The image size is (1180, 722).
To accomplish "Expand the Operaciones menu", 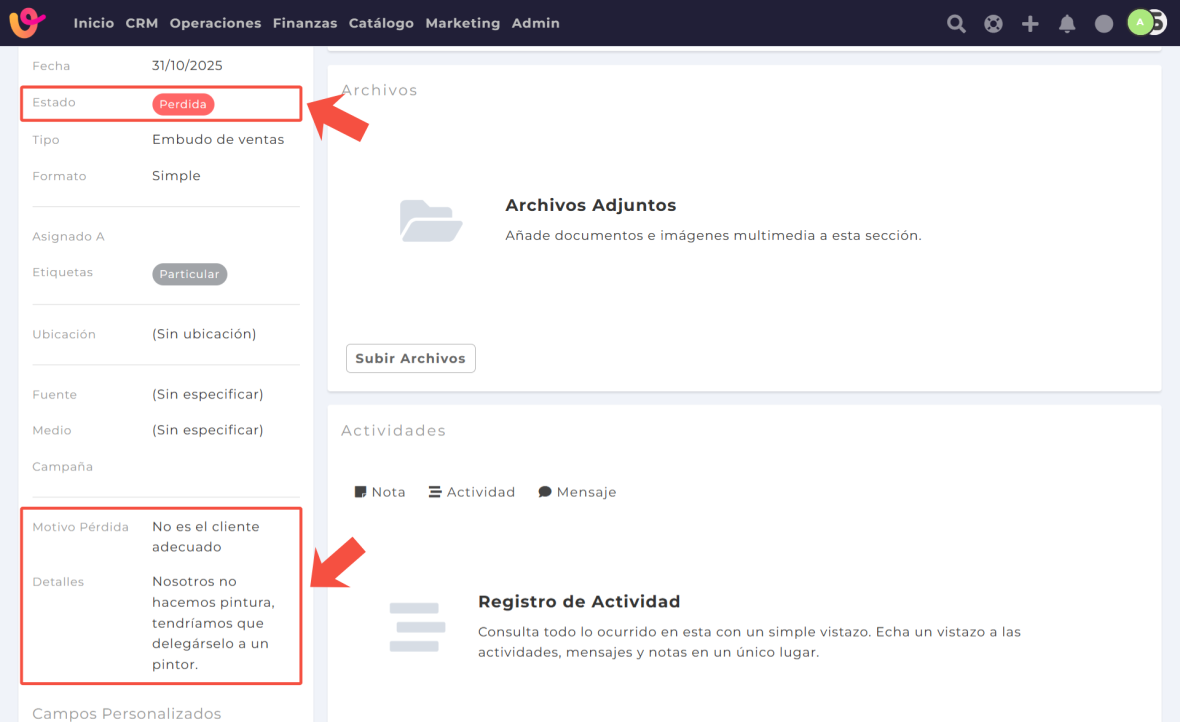I will click(x=215, y=23).
